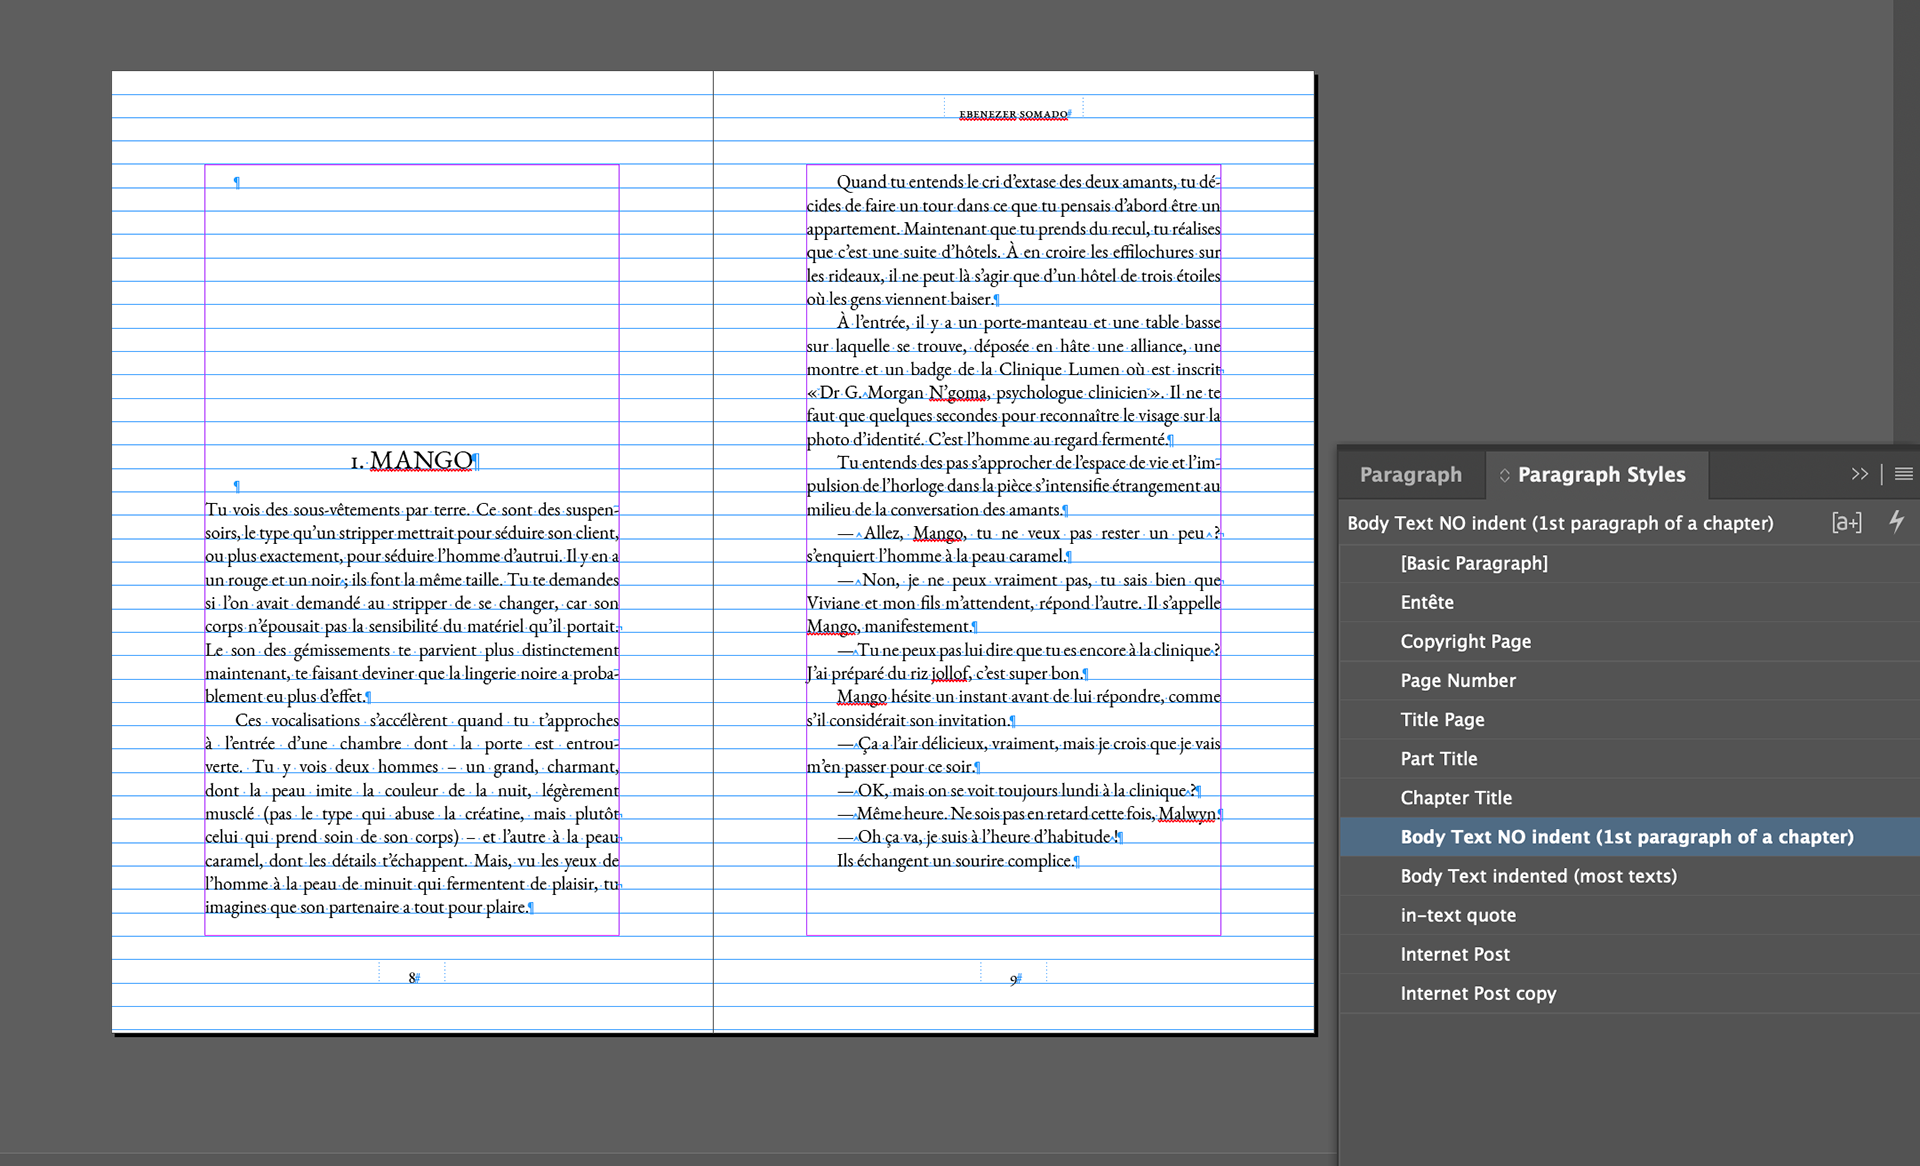Apply the [Basic Paragraph] style
The height and width of the screenshot is (1166, 1920).
[x=1474, y=563]
